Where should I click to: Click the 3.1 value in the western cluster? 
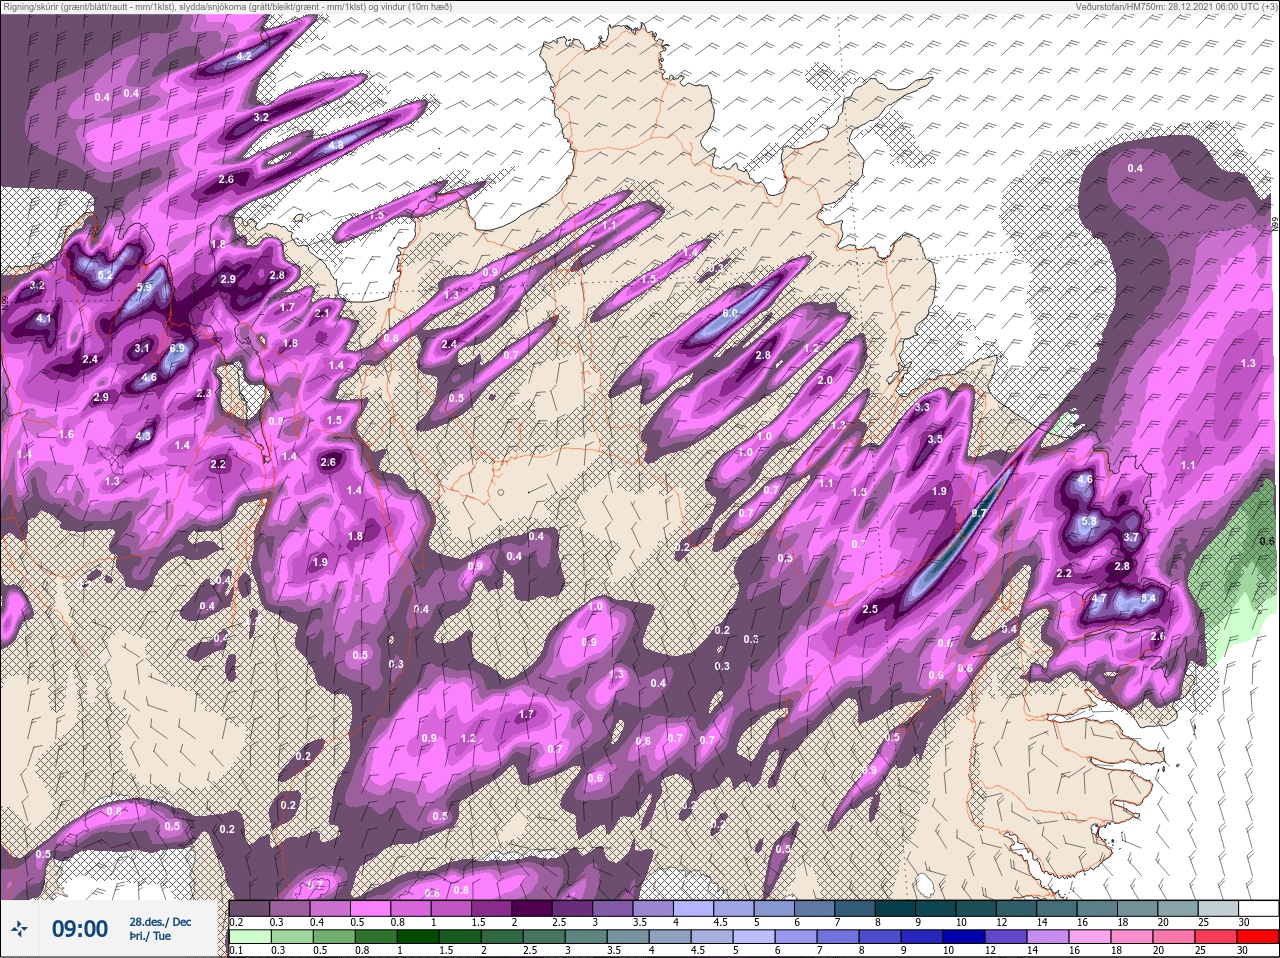pyautogui.click(x=141, y=348)
